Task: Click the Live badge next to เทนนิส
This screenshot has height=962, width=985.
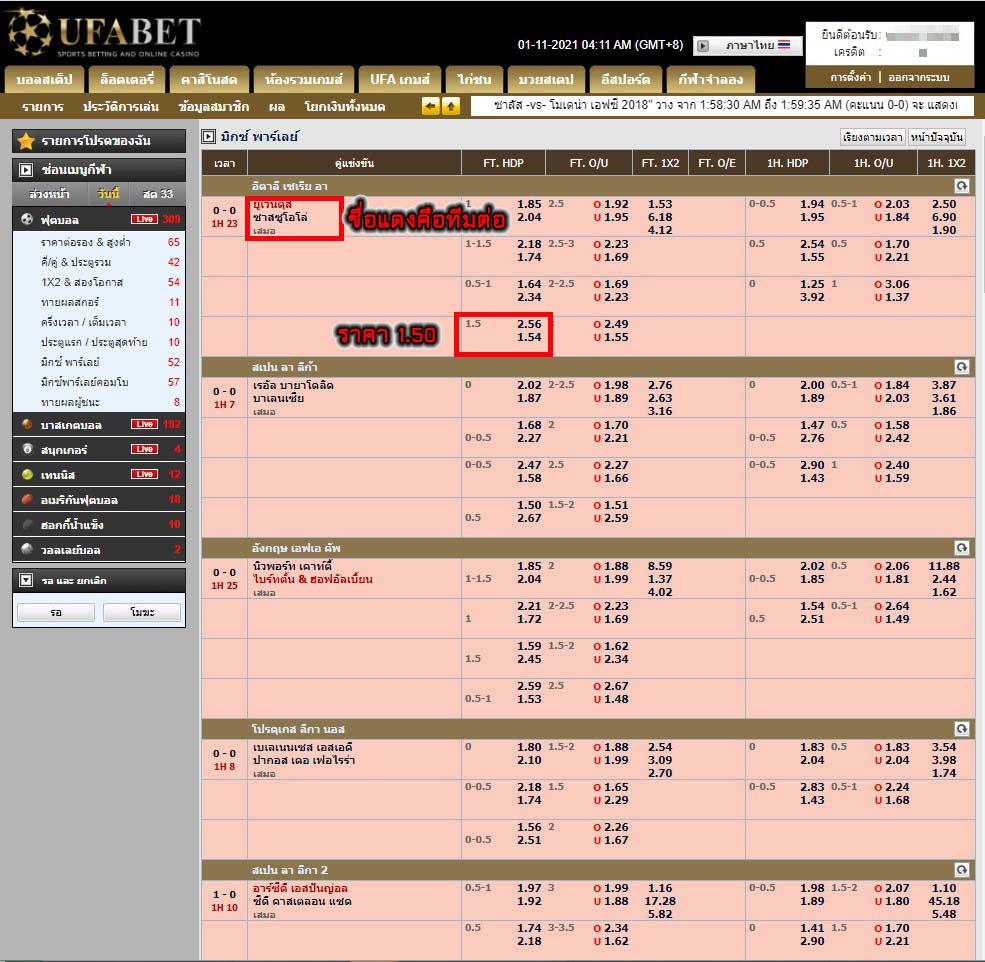Action: (144, 474)
